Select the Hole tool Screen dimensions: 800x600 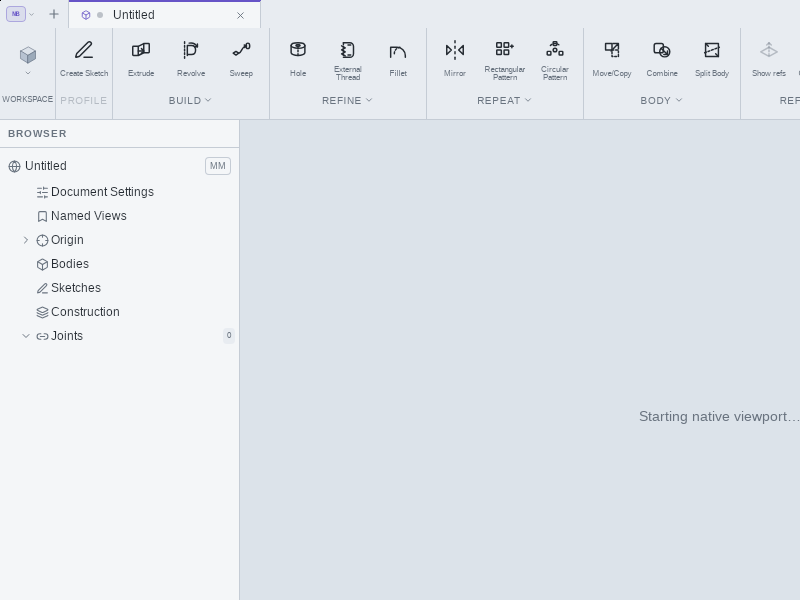[x=298, y=59]
